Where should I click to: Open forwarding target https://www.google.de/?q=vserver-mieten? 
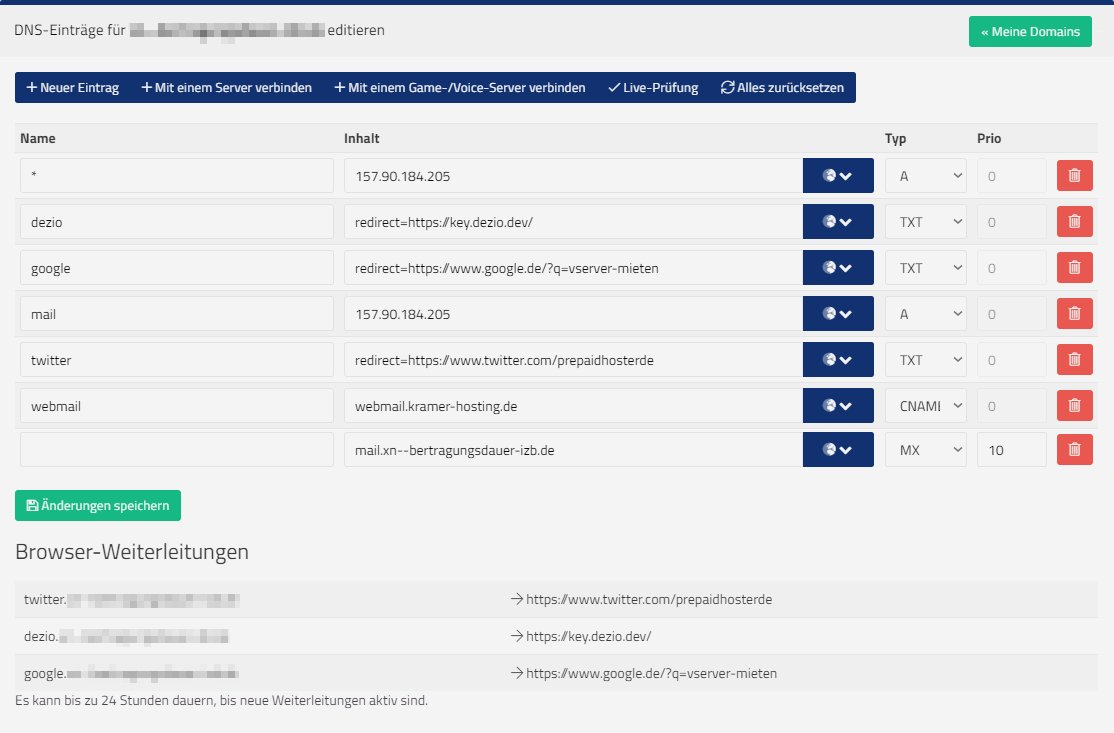pyautogui.click(x=651, y=673)
